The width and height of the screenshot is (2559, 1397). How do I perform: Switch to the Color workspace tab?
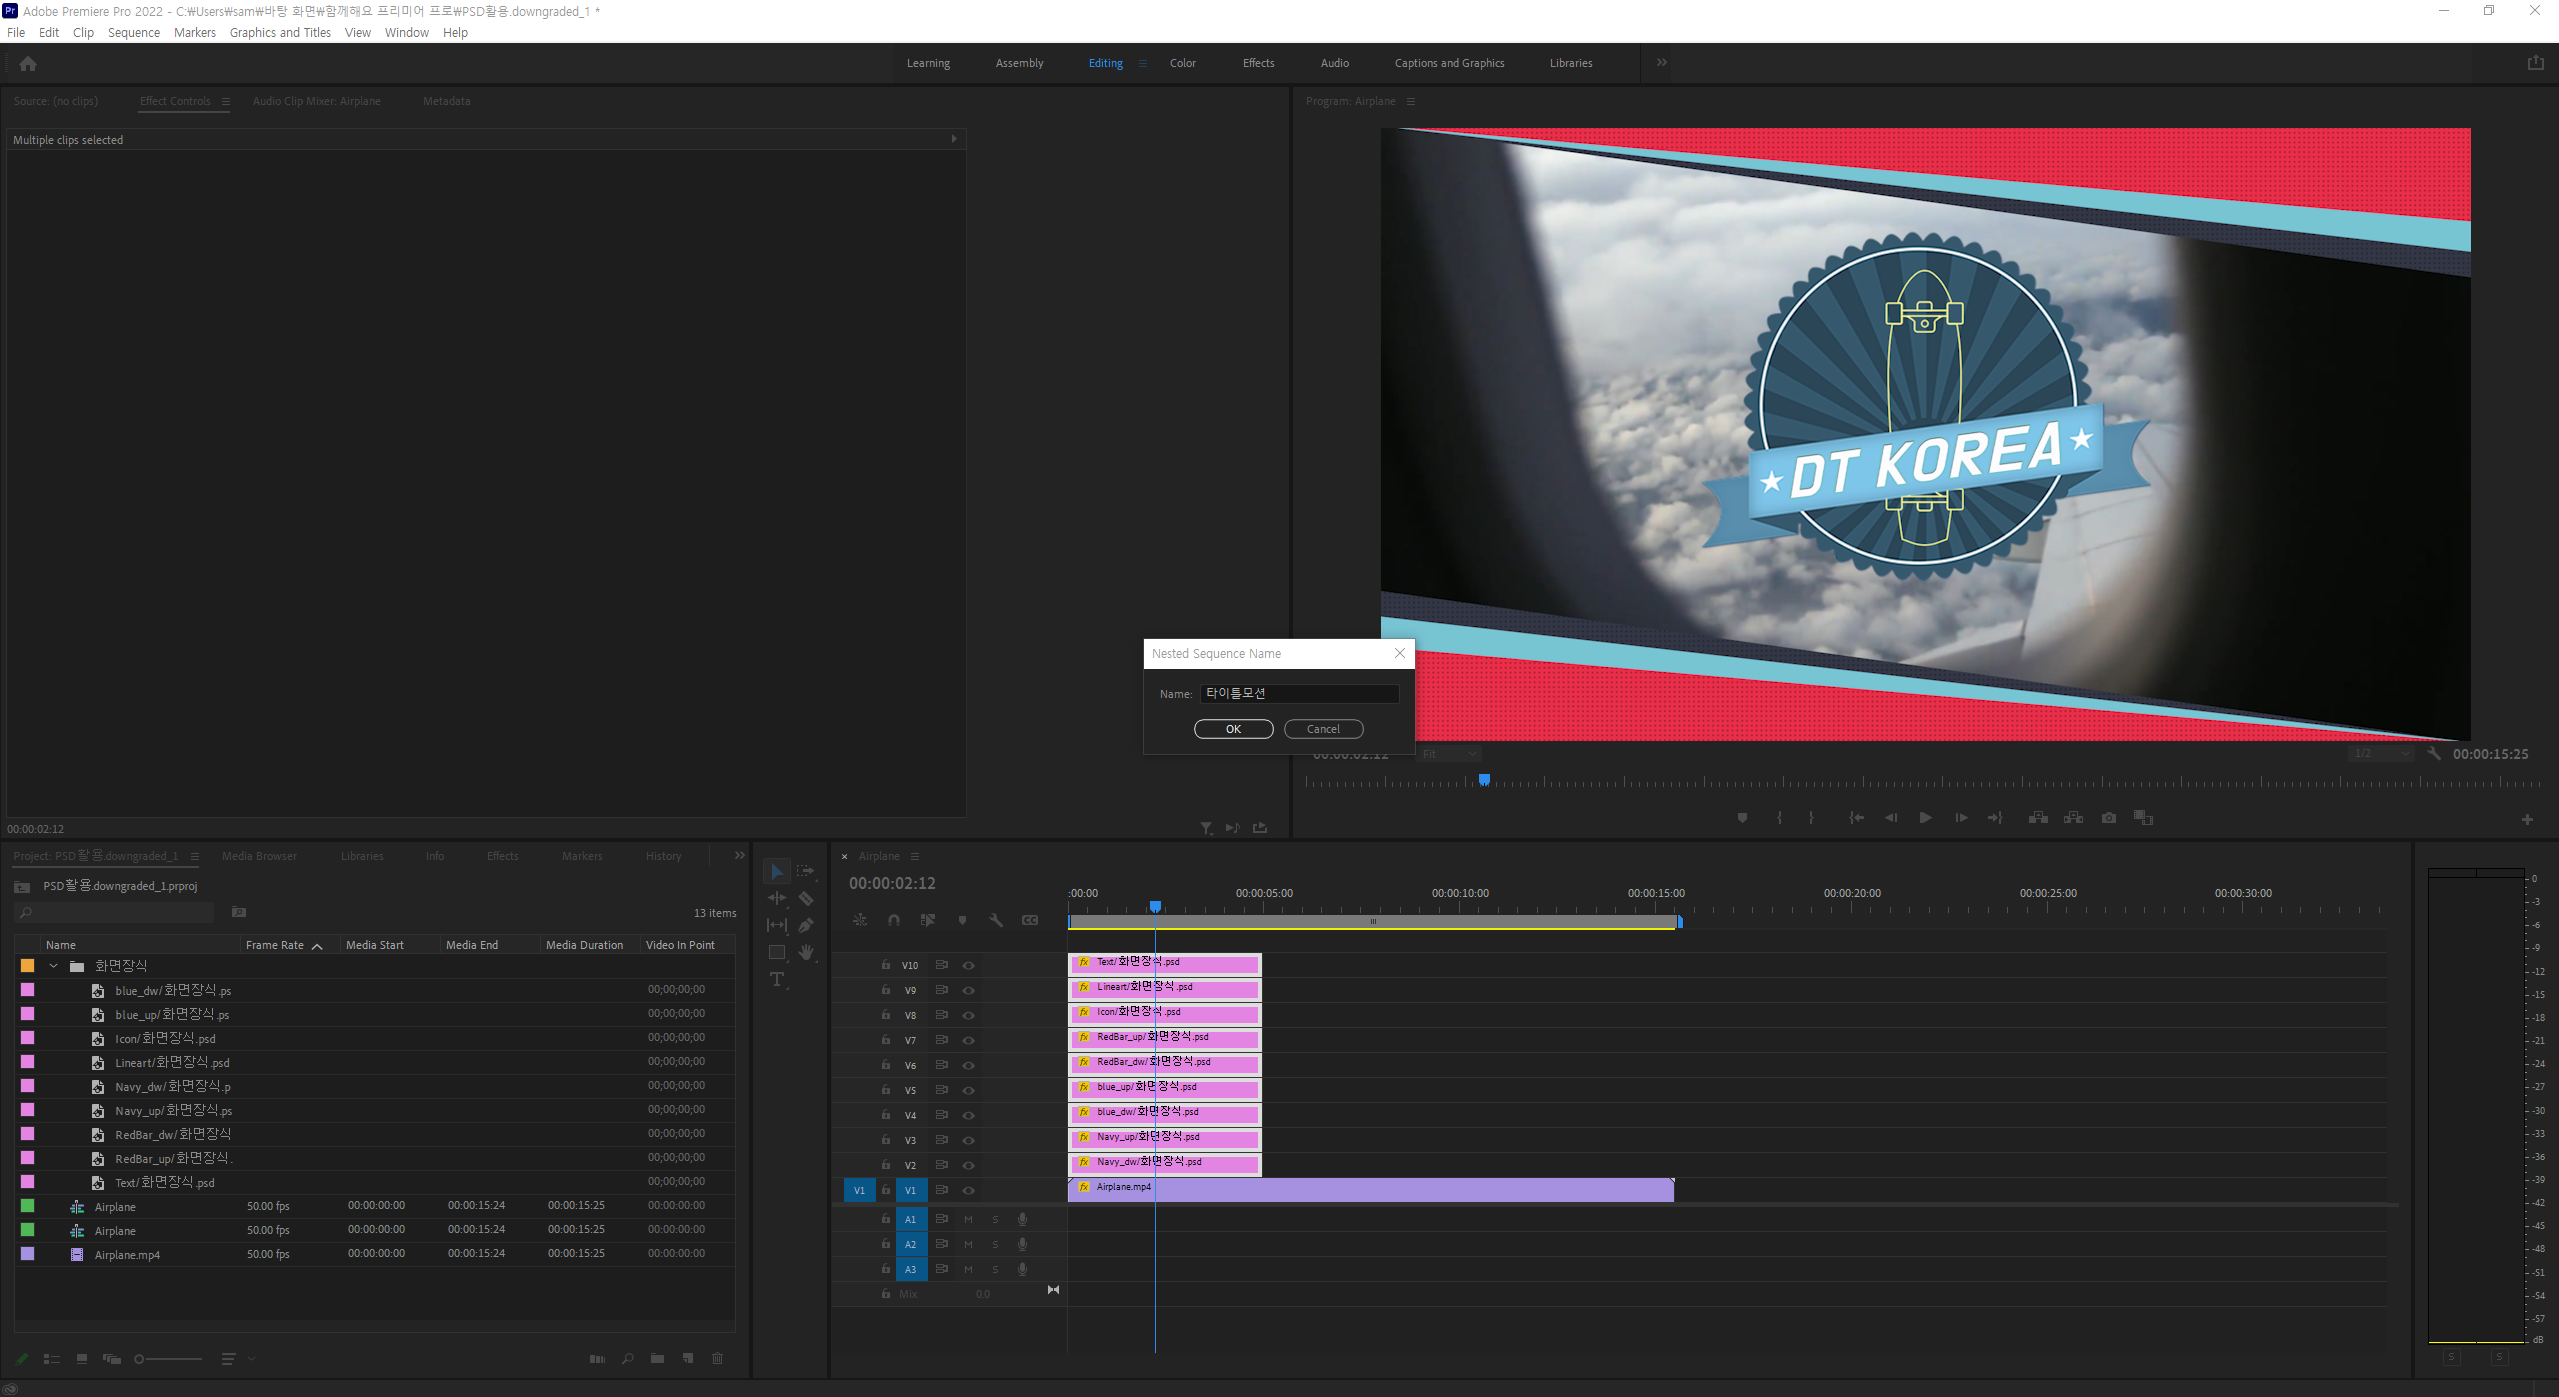pyautogui.click(x=1183, y=63)
